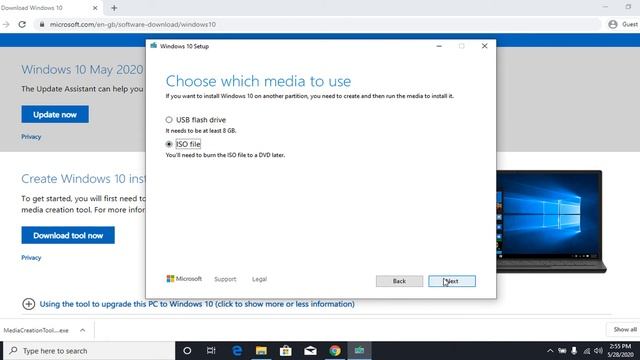Open the Legal link in setup dialog
This screenshot has height=360, width=640.
259,279
